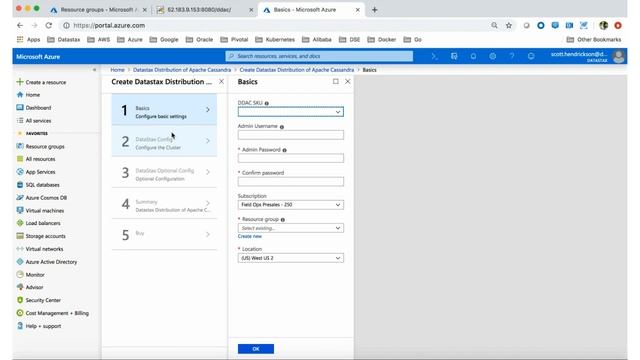Open the DDAC SKU dropdown

point(291,112)
